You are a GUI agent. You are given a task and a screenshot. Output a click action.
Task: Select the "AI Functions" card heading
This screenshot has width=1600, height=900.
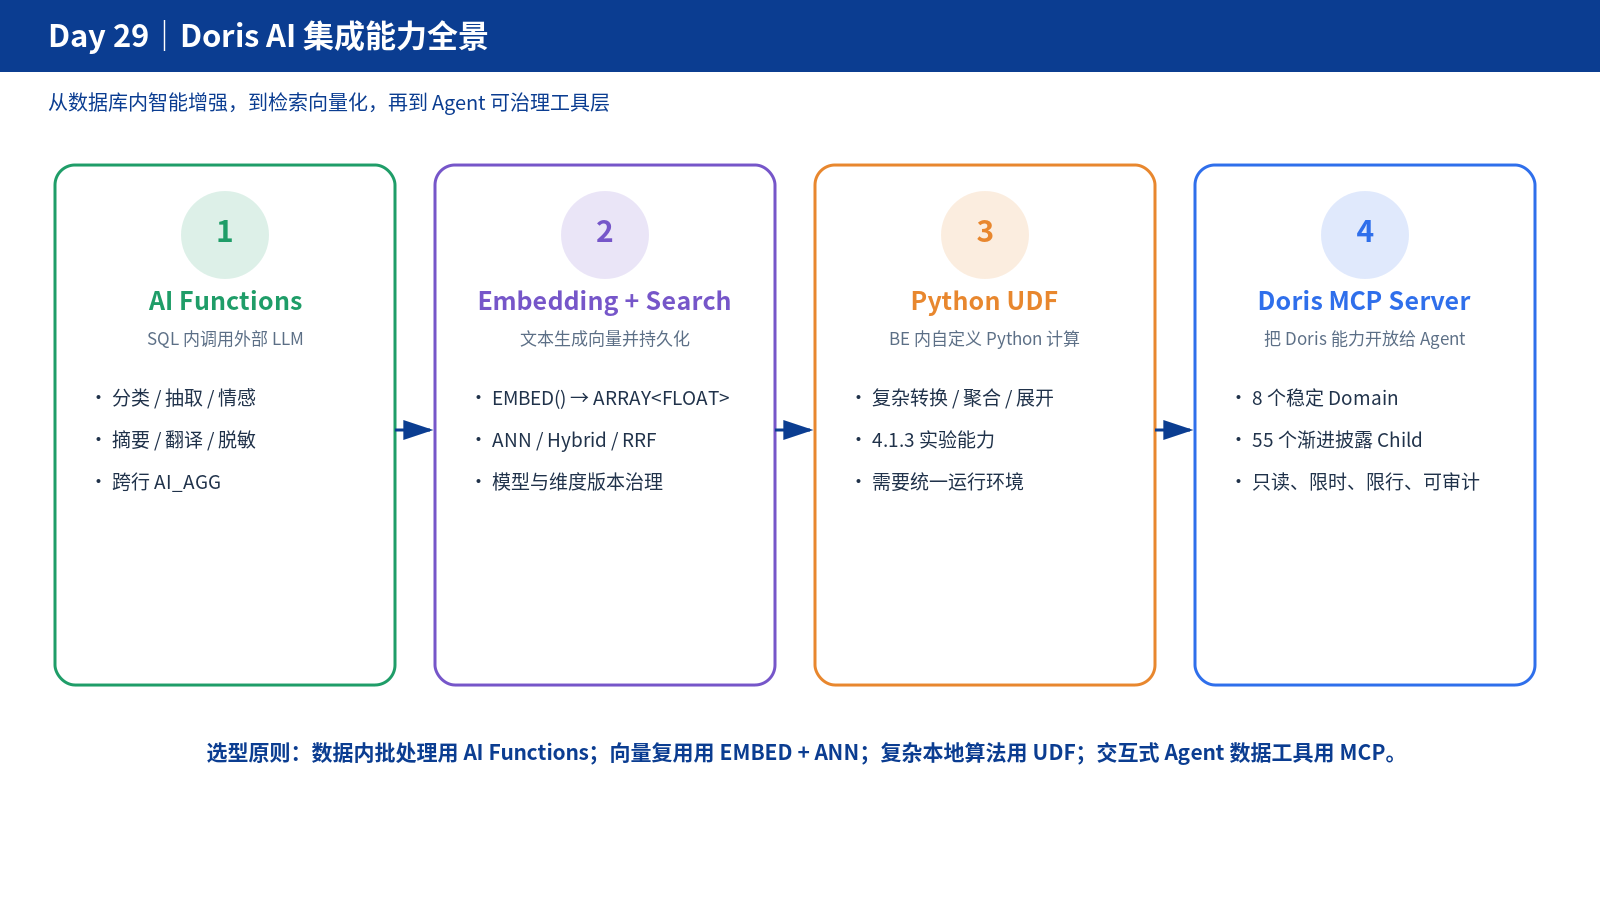225,301
